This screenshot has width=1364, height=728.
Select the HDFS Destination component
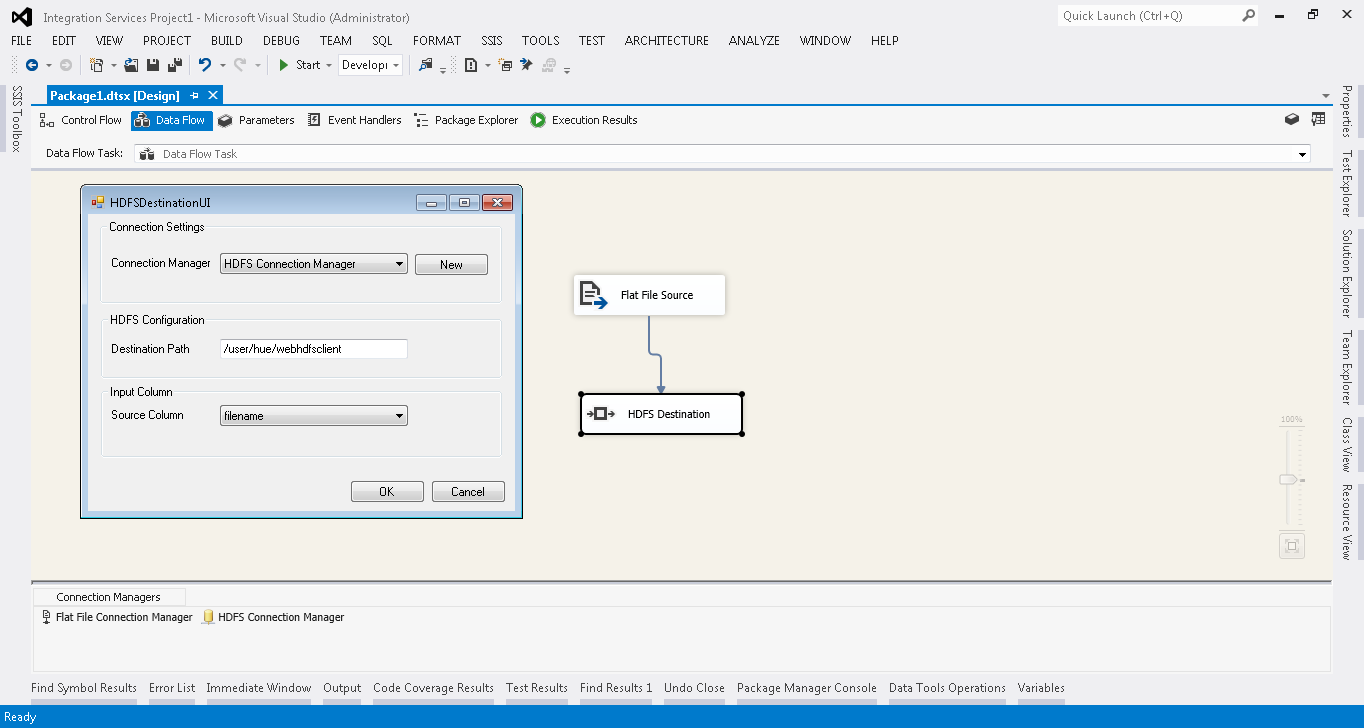pyautogui.click(x=661, y=414)
